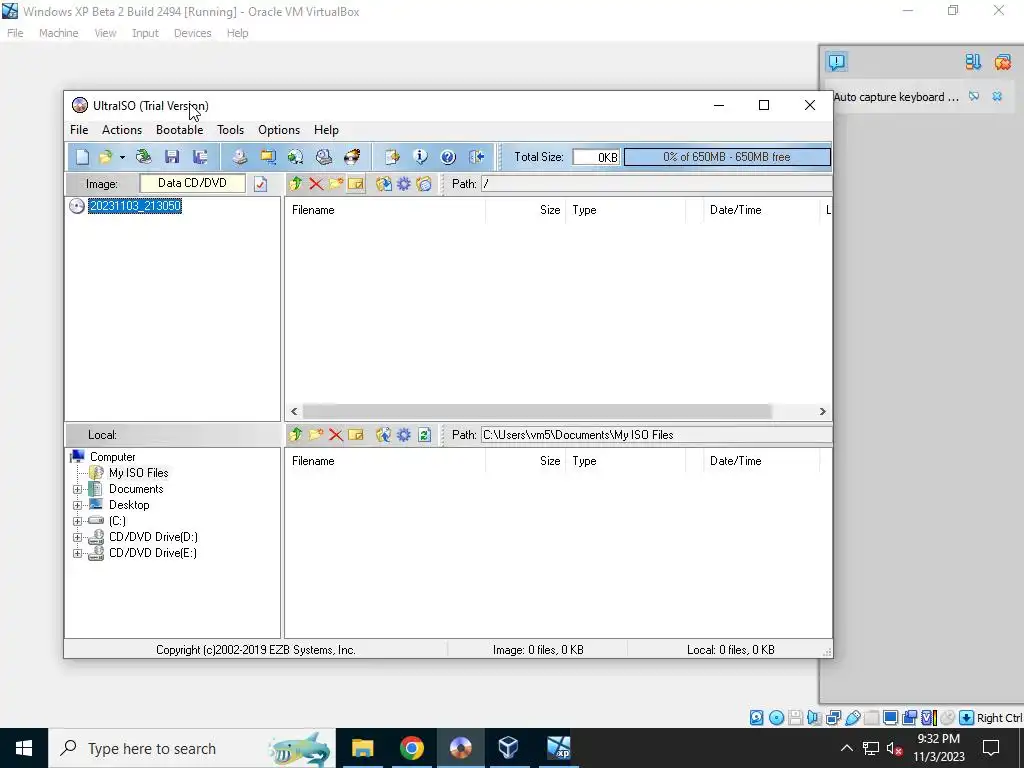This screenshot has width=1024, height=768.
Task: Click the Burn CD/DVD Image flame icon
Action: 352,157
